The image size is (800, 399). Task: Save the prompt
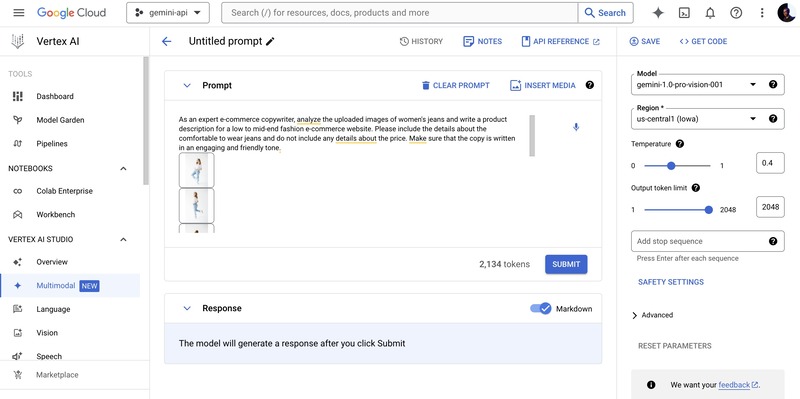645,41
